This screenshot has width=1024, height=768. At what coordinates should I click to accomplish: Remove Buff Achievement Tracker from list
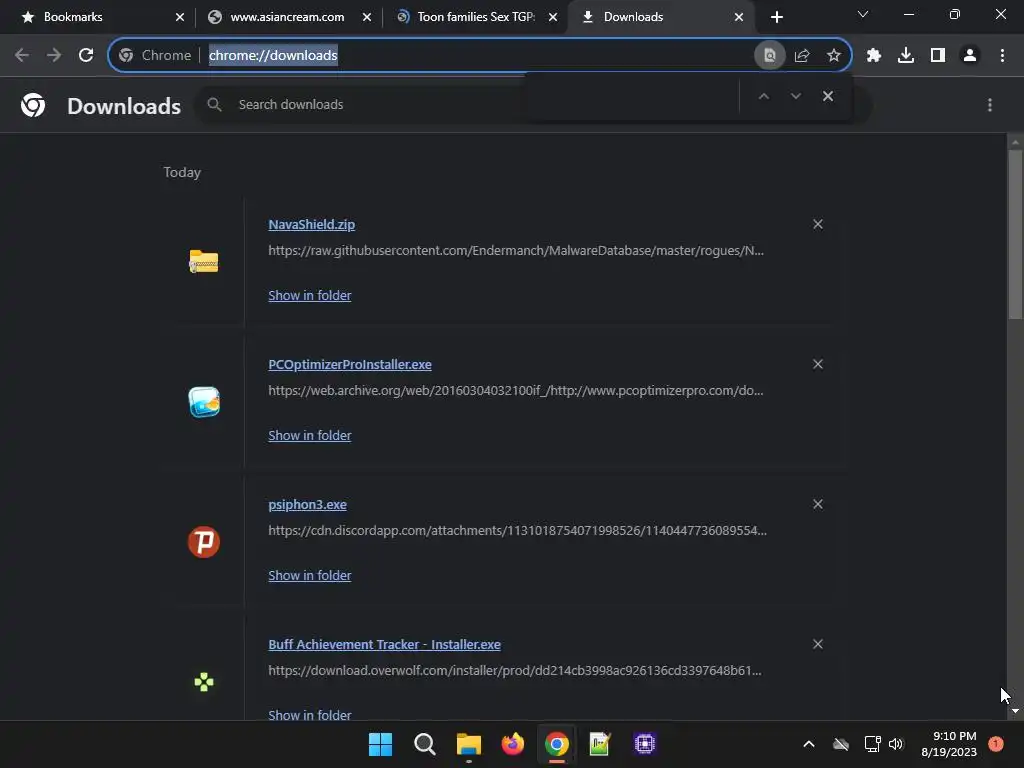[x=818, y=644]
